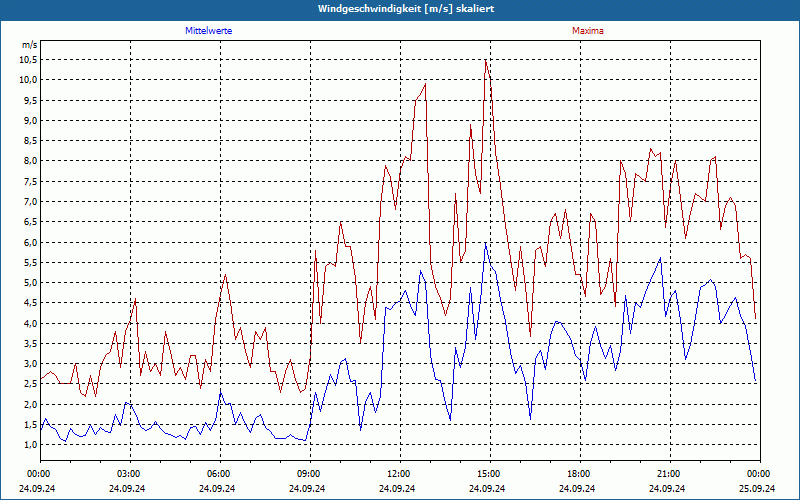The image size is (800, 500).
Task: Click the 2,0 y-axis value
Action: (x=31, y=404)
